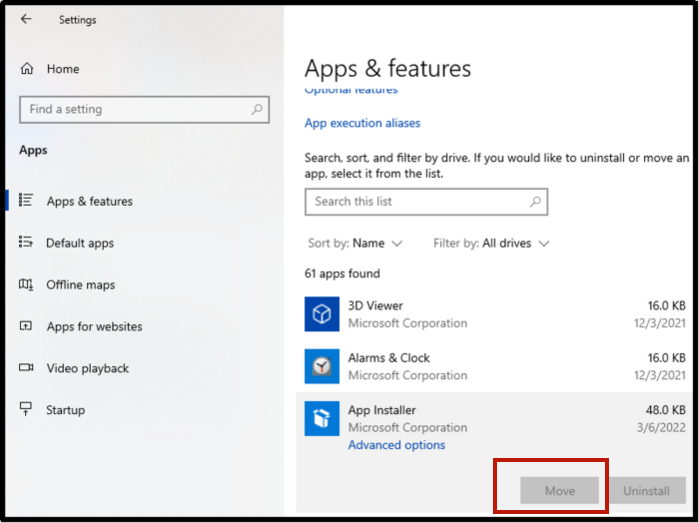Screen dimensions: 699x523
Task: Click the Offline maps sidebar icon
Action: tap(27, 285)
